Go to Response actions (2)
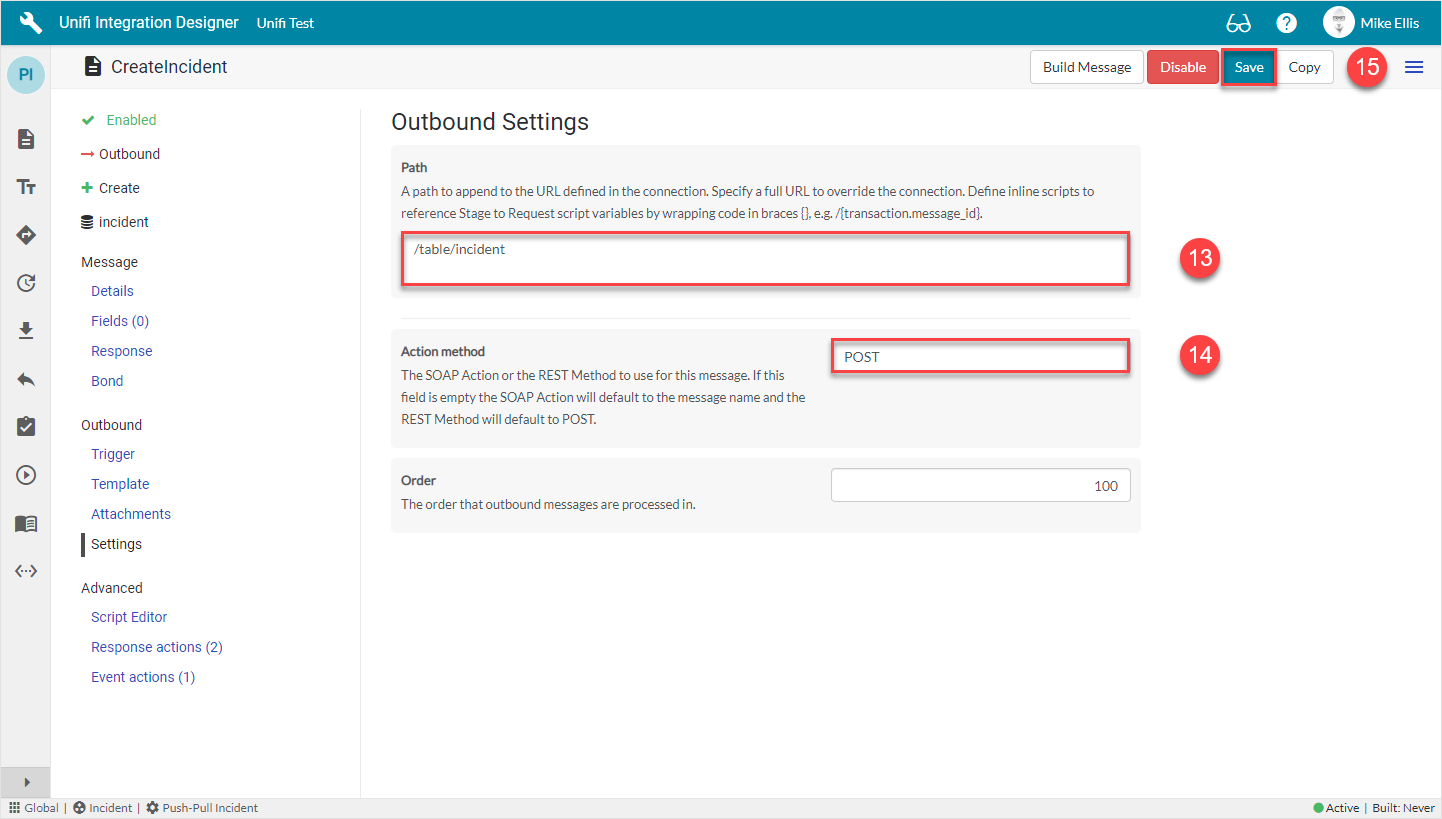Viewport: 1442px width, 819px height. (156, 647)
